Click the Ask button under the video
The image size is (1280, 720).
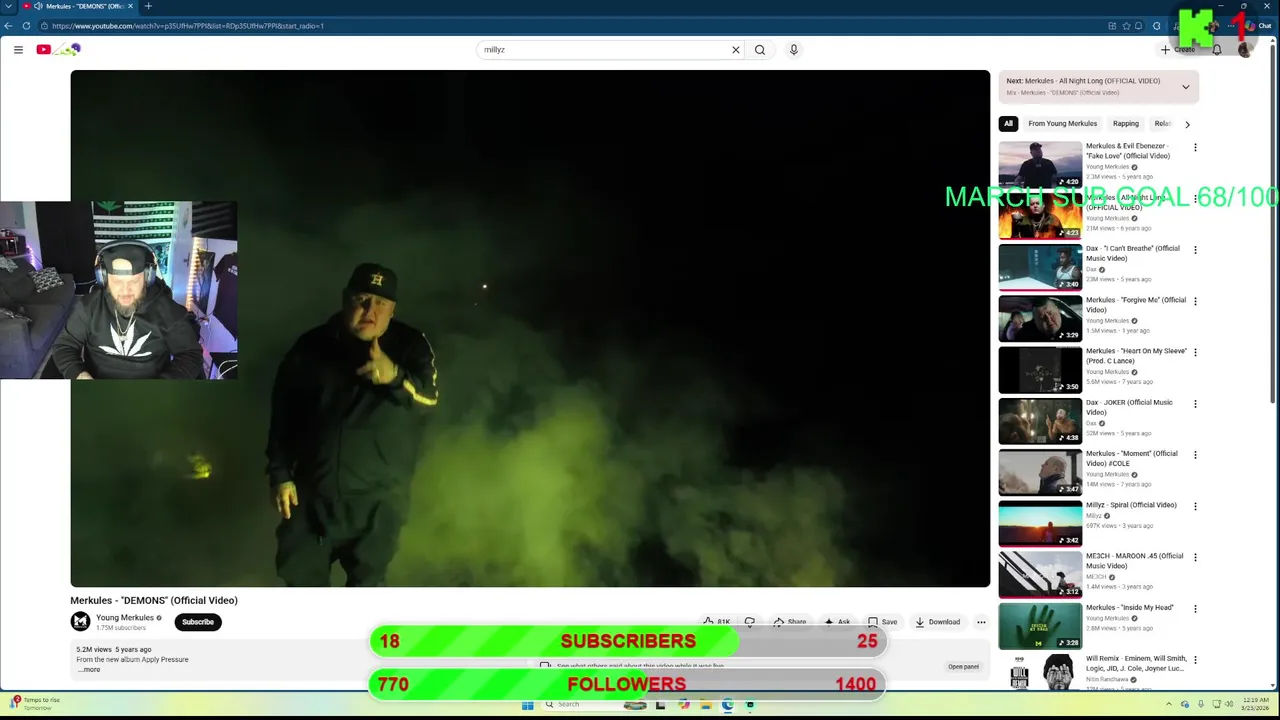pos(837,622)
